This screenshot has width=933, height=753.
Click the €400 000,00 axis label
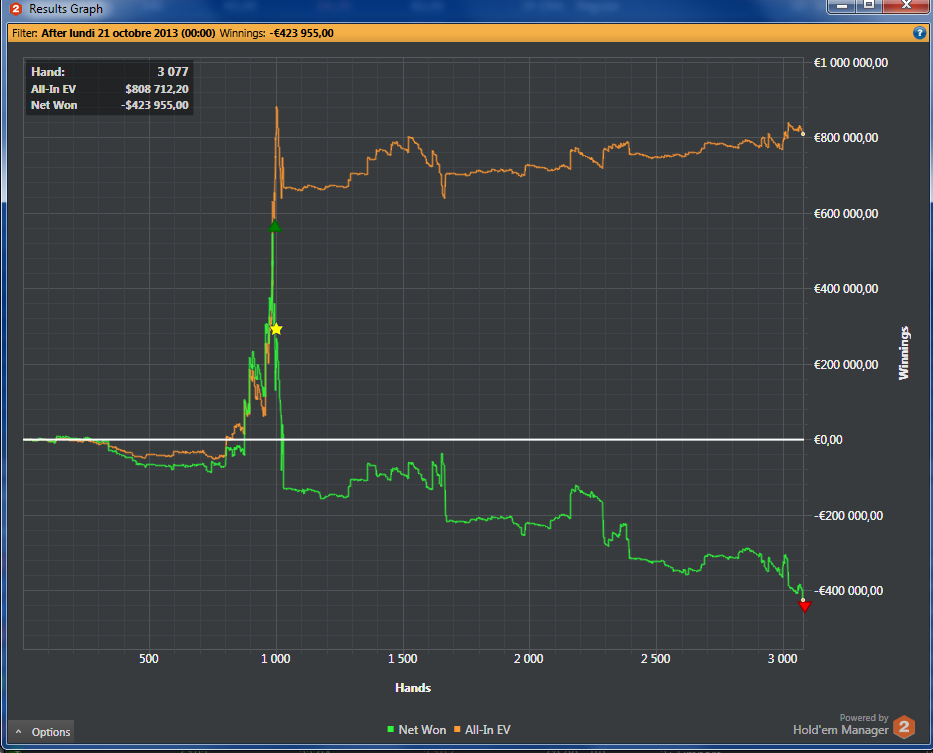click(x=846, y=289)
